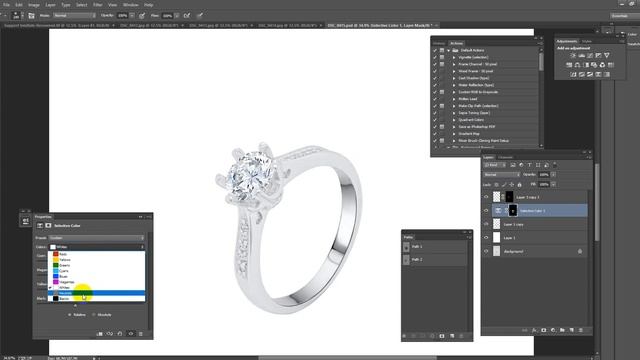Switch to the History tab
The image size is (640, 360).
pyautogui.click(x=439, y=43)
